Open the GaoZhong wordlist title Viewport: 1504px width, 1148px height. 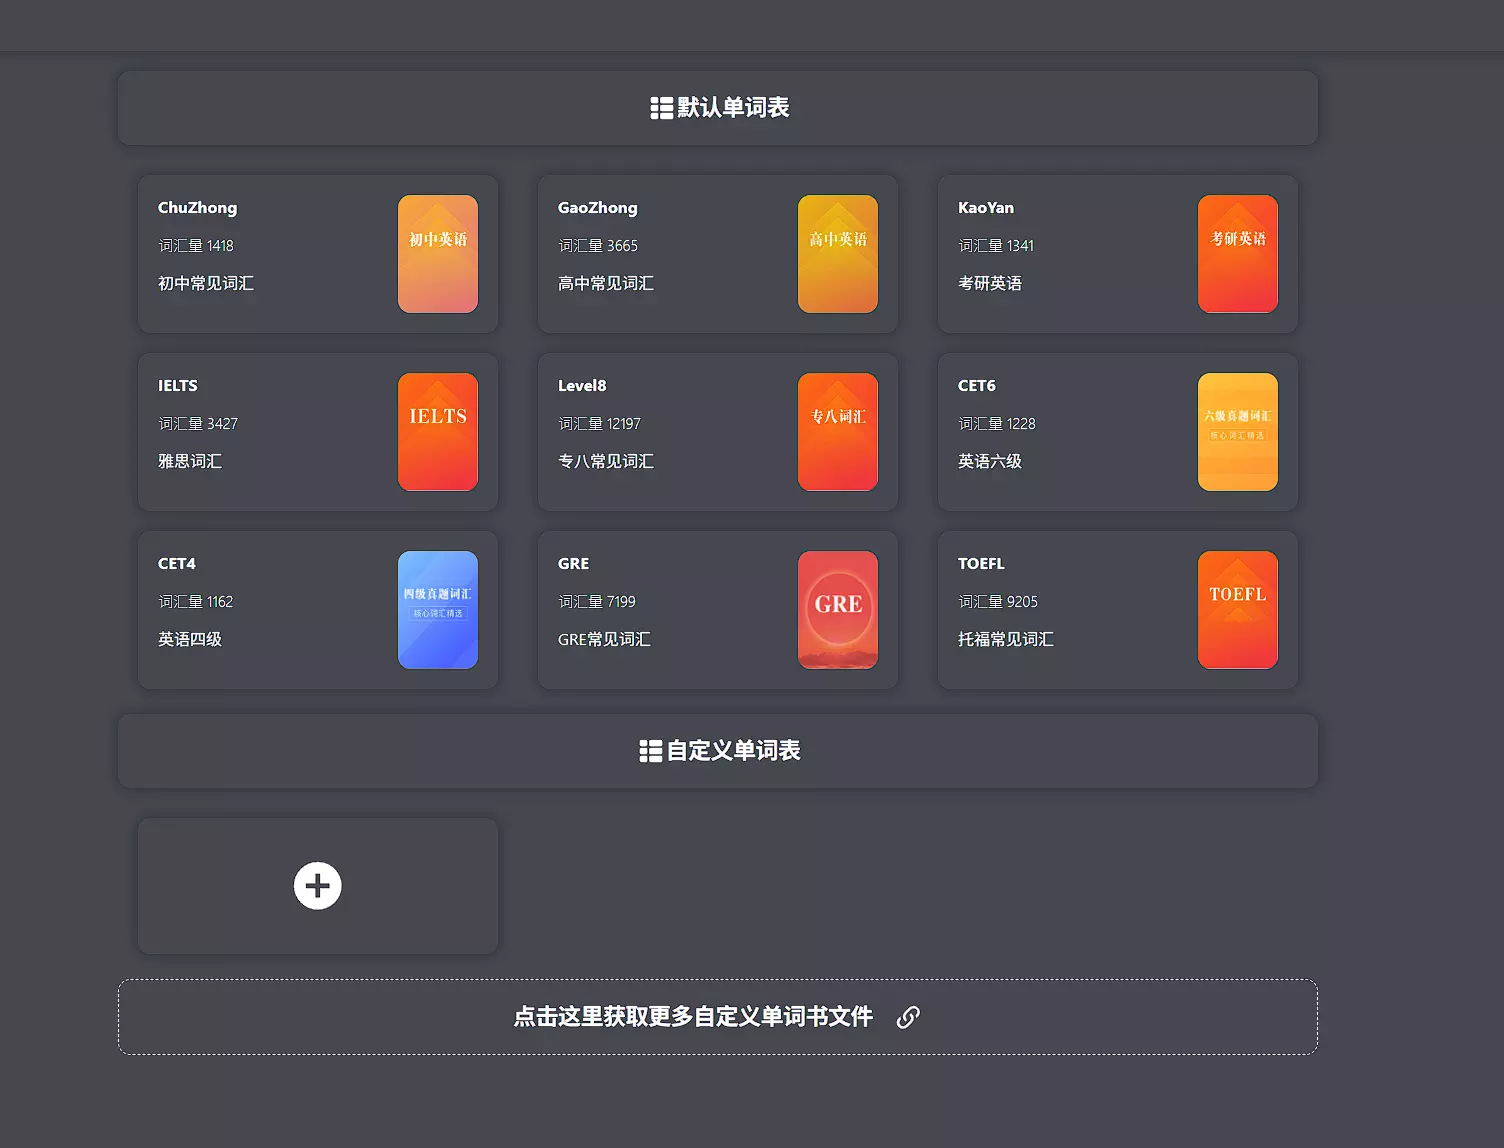597,208
